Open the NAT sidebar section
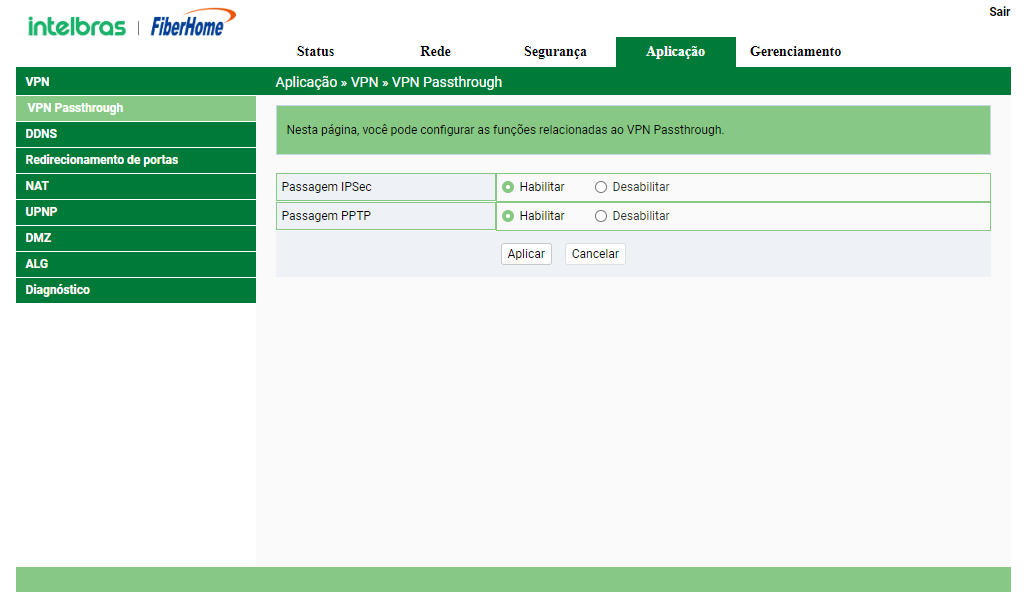This screenshot has height=615, width=1030. click(x=136, y=186)
